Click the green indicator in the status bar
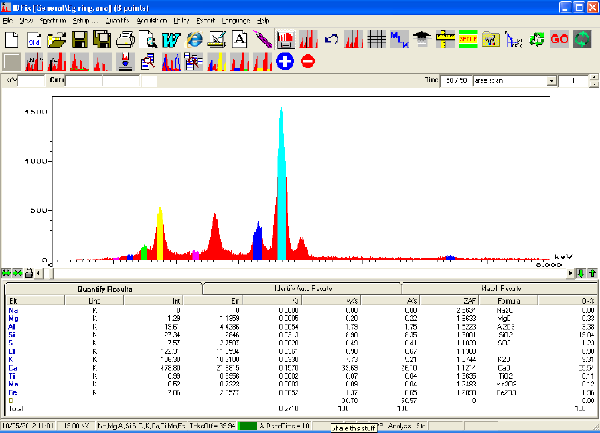Viewport: 600px width, 433px height. (247, 426)
